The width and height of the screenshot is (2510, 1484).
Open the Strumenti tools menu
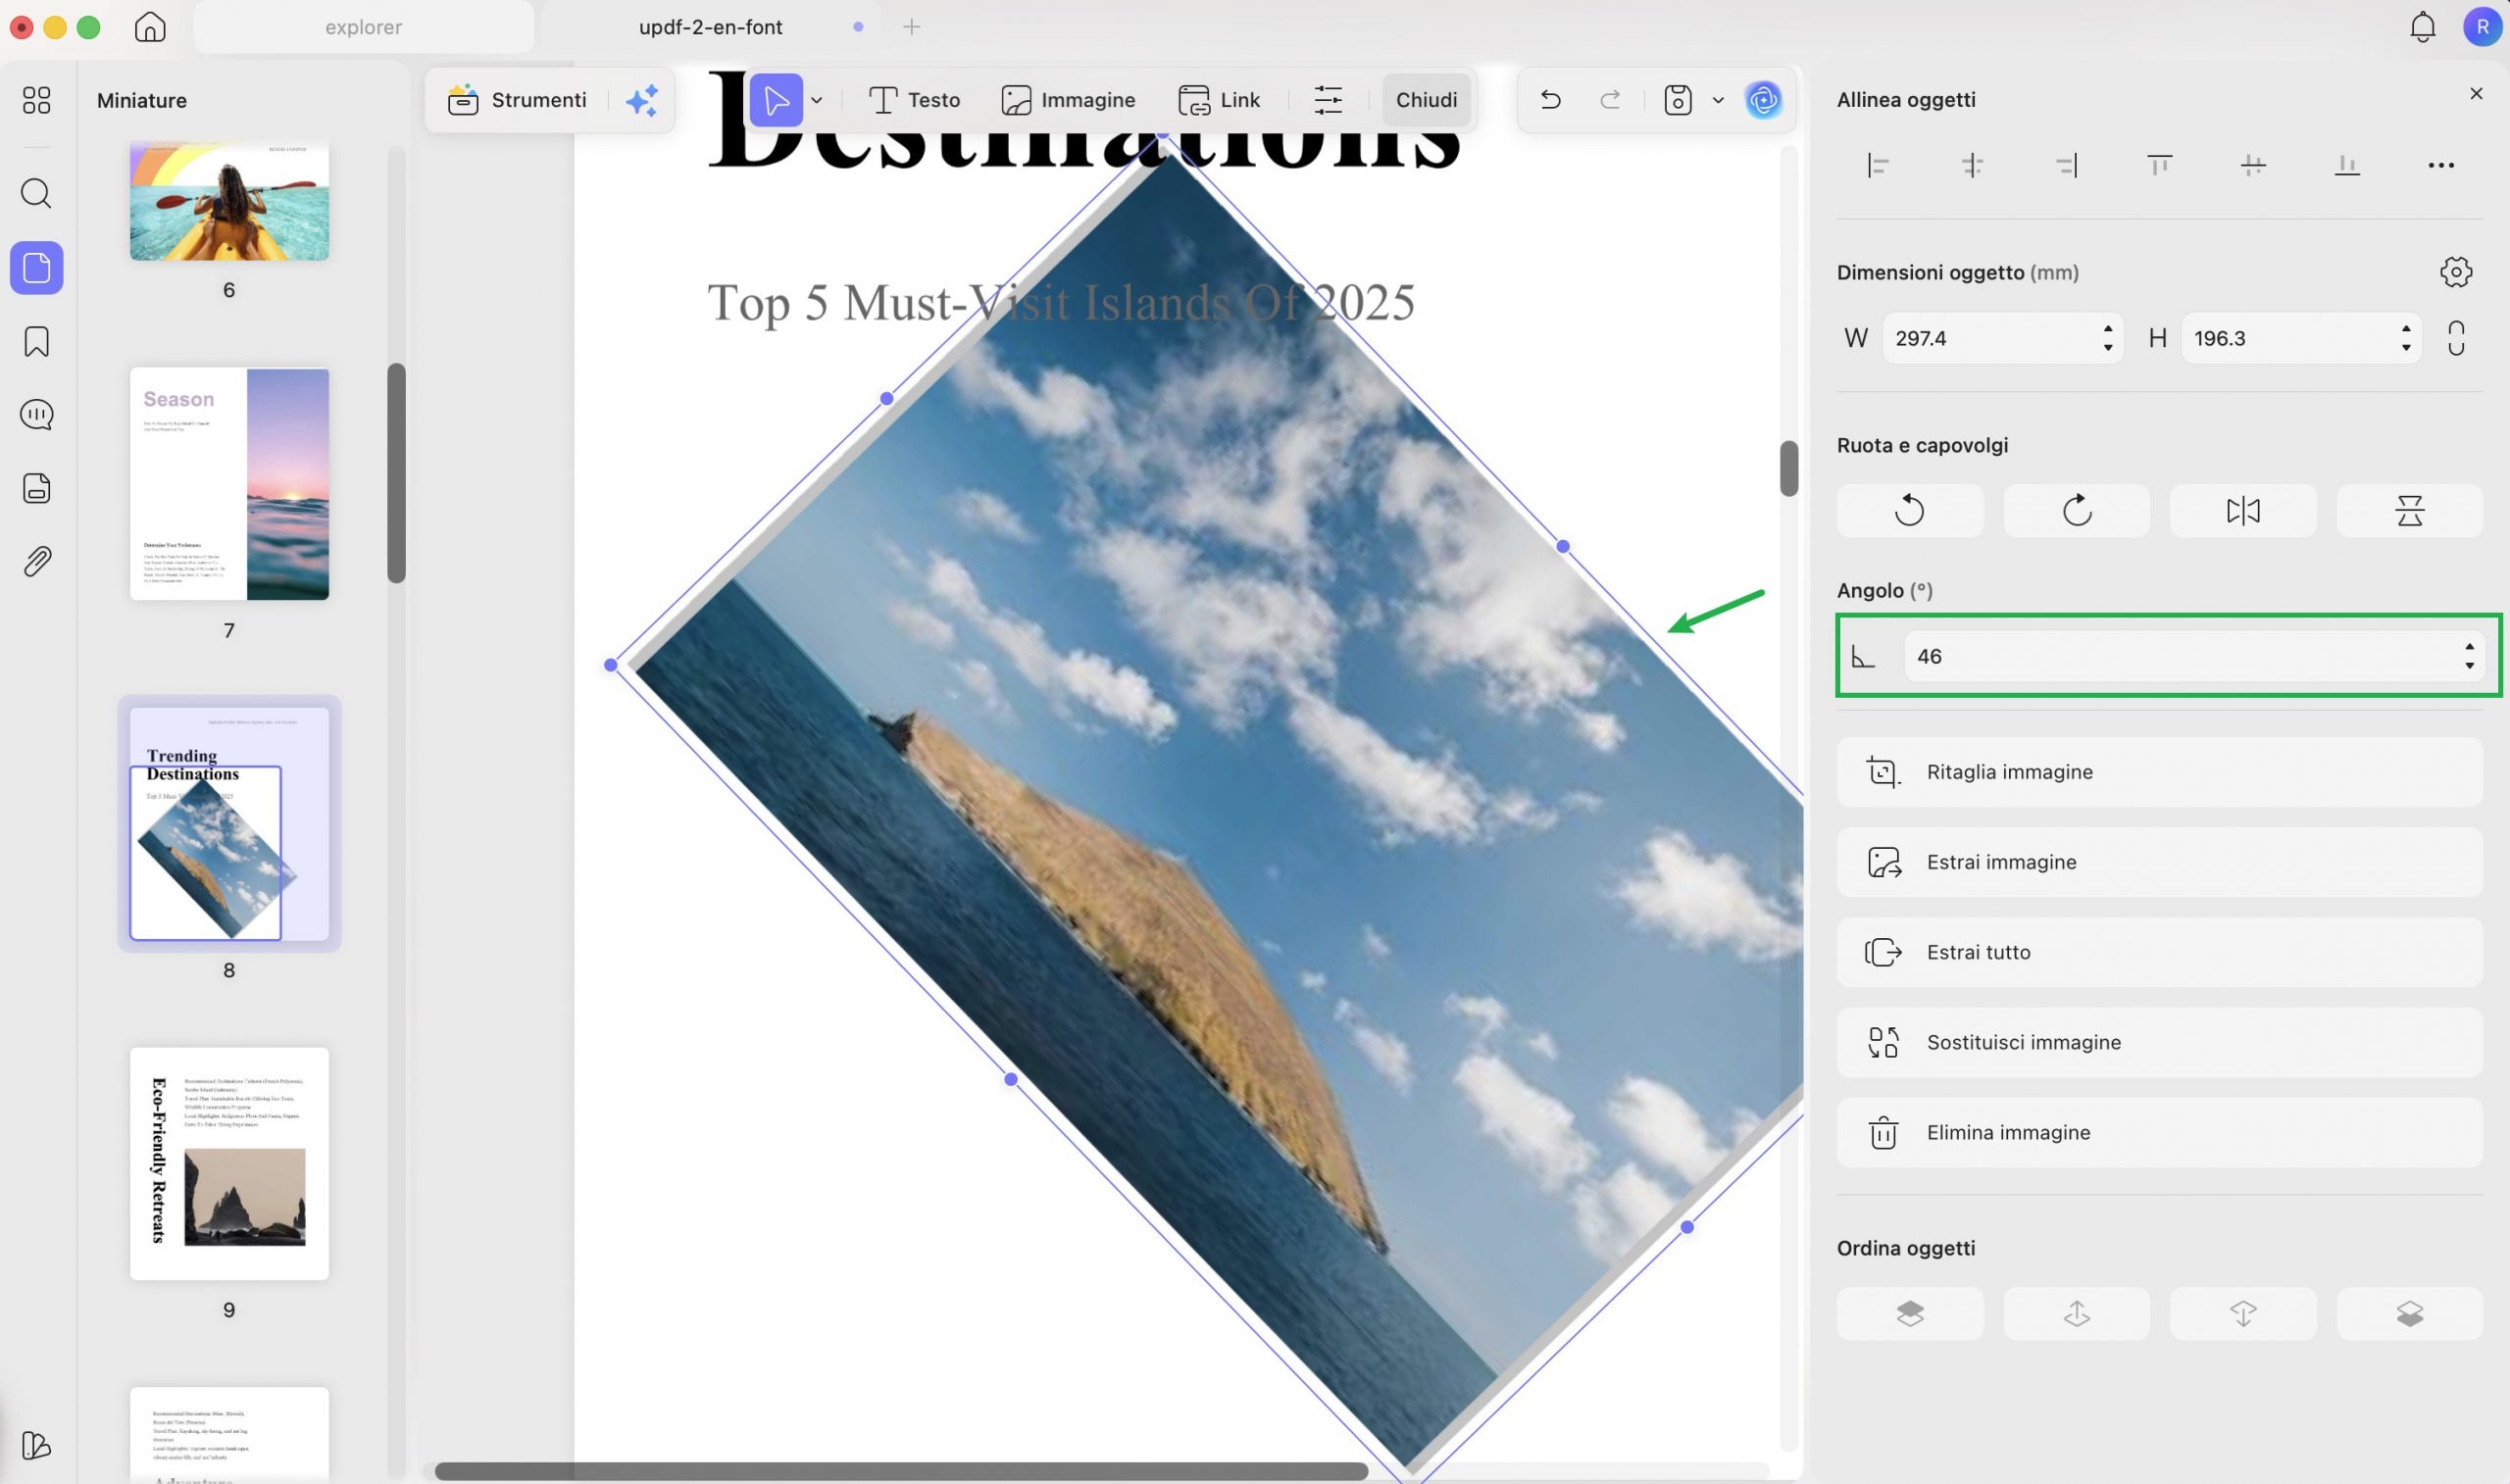(x=516, y=100)
